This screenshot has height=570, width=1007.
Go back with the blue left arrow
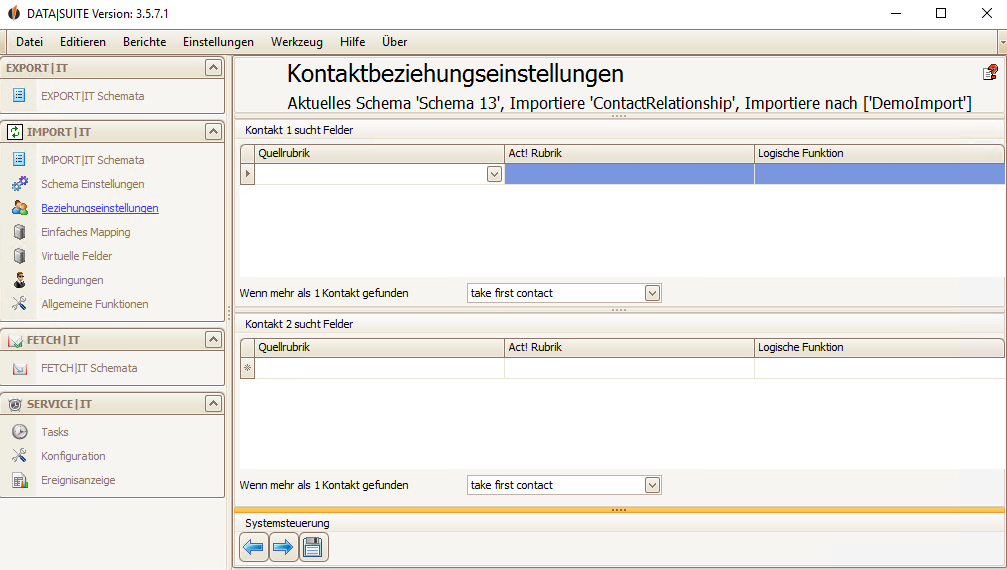pos(254,547)
